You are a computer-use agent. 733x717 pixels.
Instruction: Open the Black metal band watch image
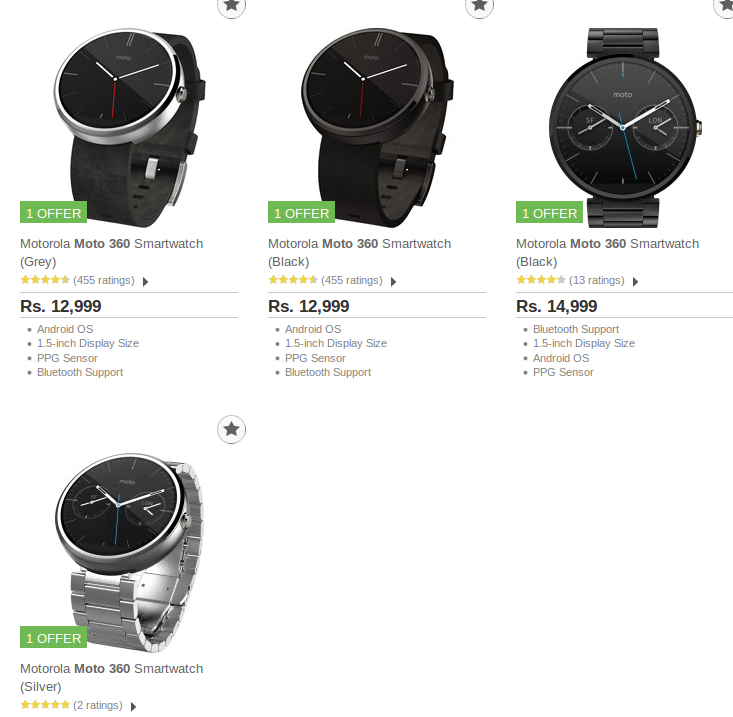(625, 128)
